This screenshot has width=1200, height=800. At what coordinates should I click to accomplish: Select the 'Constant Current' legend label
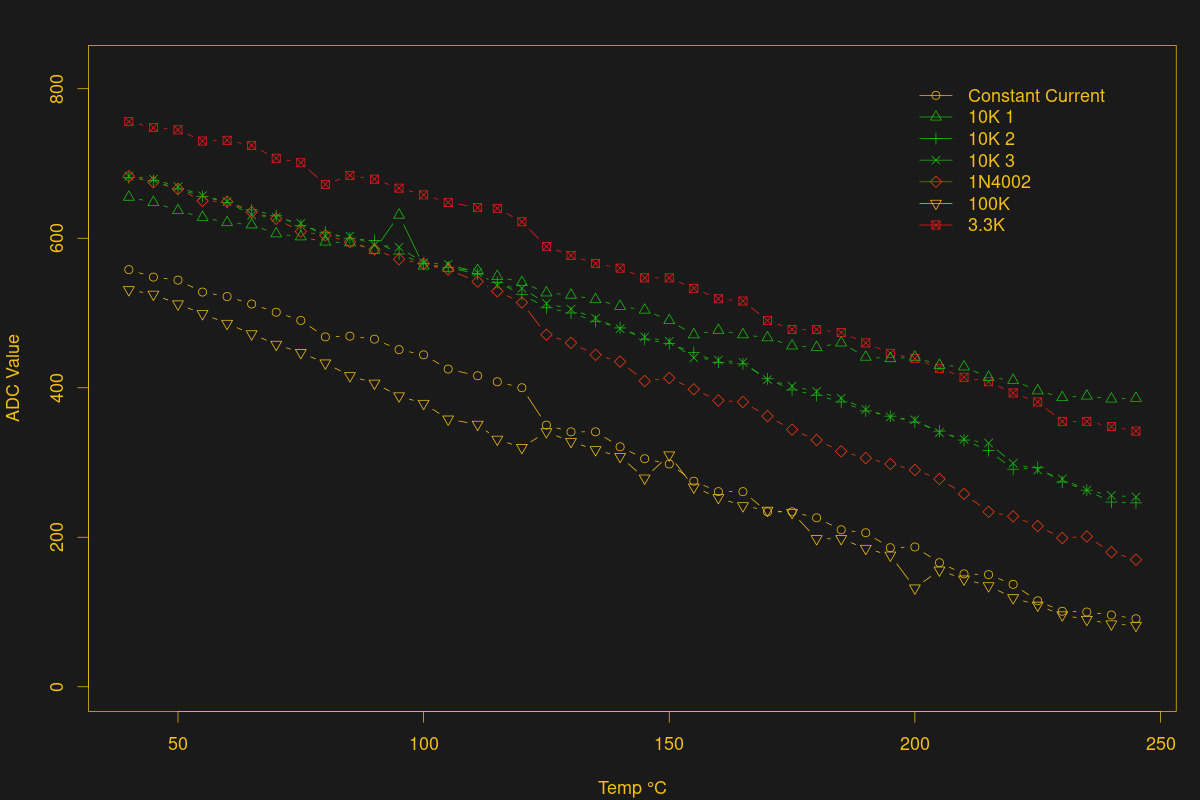click(1036, 96)
